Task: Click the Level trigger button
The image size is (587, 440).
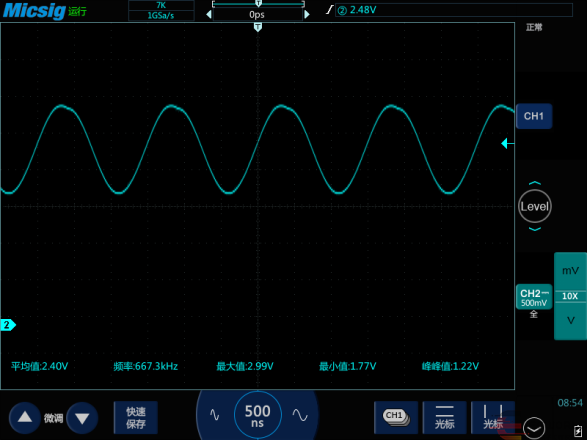Action: (535, 206)
